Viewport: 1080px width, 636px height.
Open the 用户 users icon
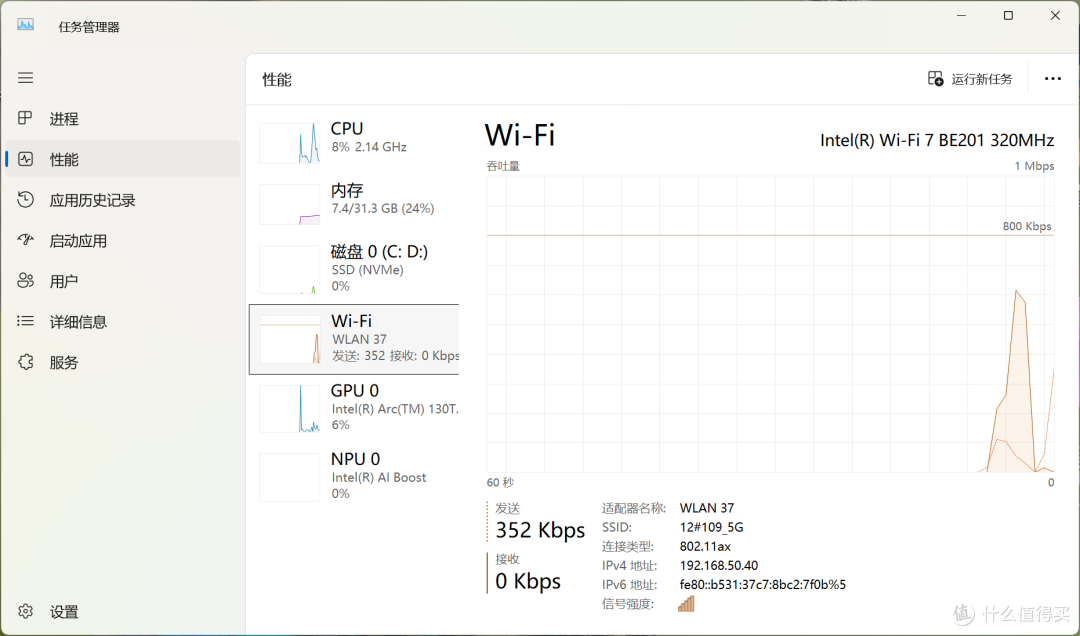(25, 281)
